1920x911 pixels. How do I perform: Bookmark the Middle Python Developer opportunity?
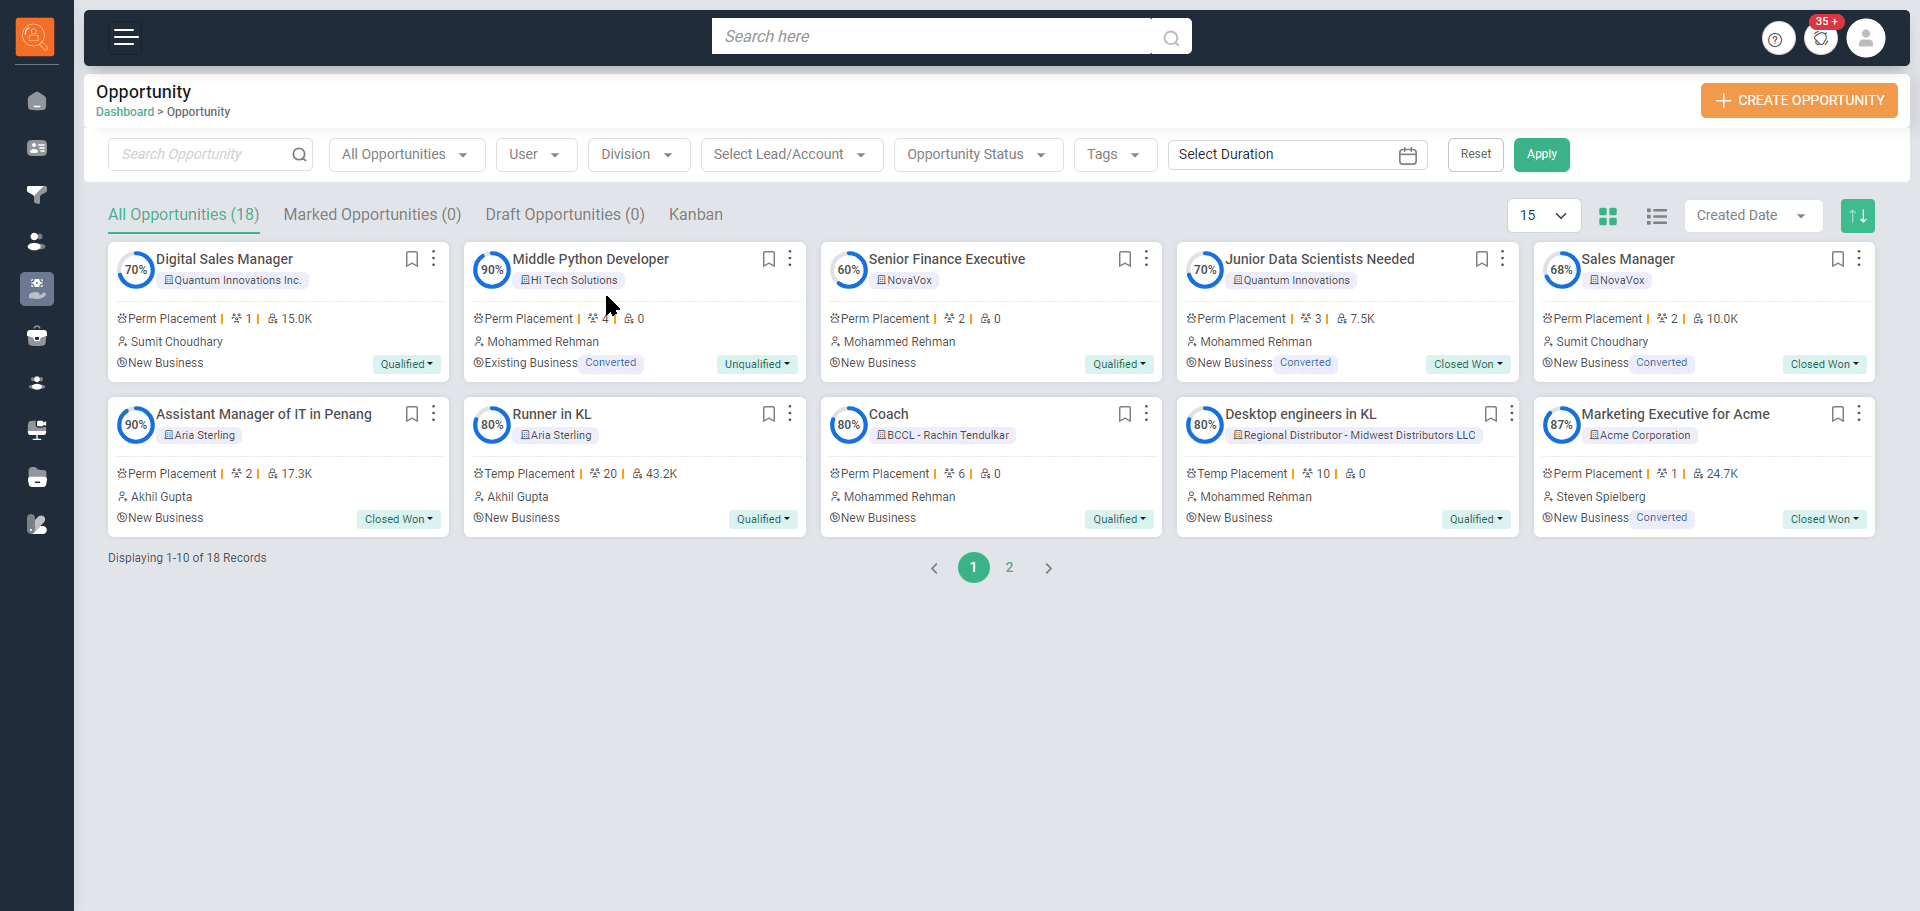coord(768,259)
